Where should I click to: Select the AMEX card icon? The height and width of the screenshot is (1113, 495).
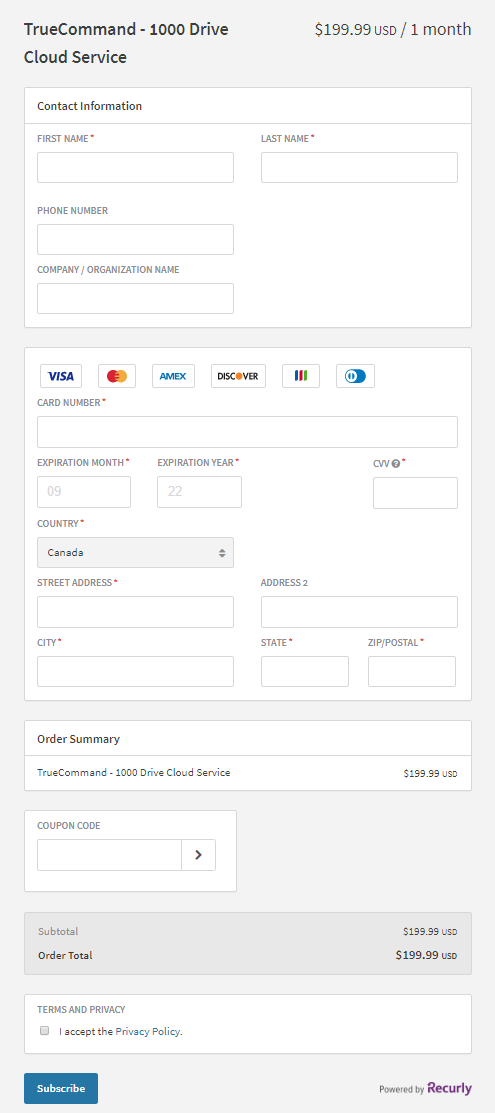[x=173, y=376]
